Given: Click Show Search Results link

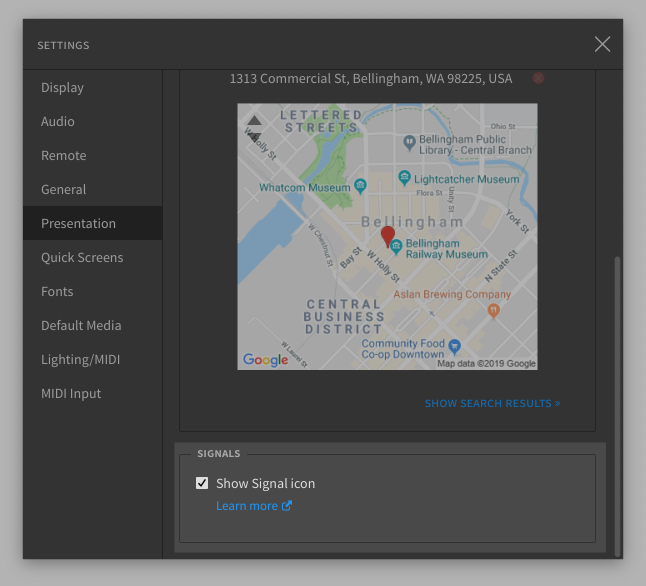Looking at the screenshot, I should [492, 403].
